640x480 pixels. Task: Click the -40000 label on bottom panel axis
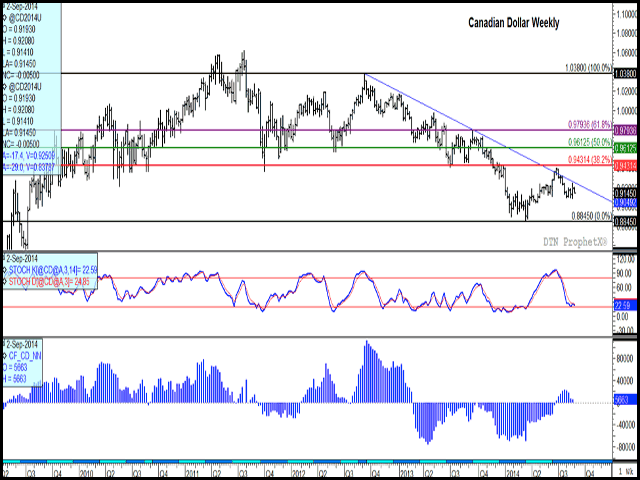click(x=624, y=424)
